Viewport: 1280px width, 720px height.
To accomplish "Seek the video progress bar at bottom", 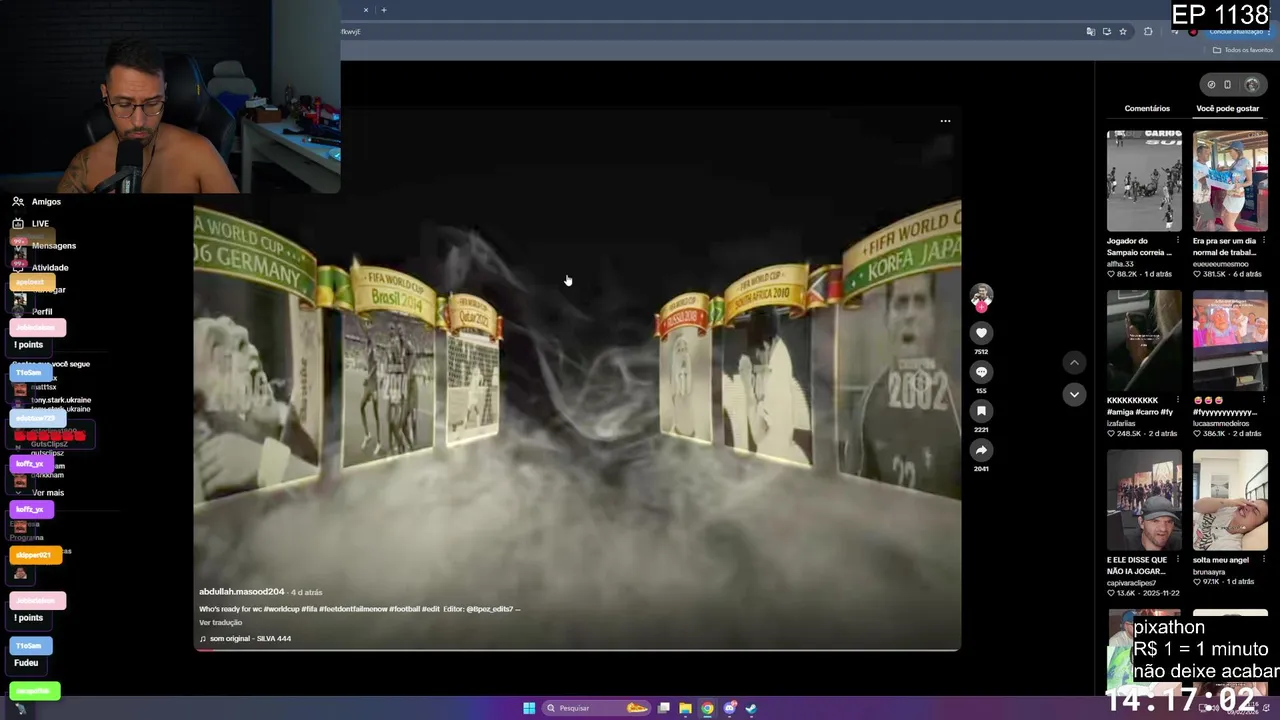I will tap(577, 650).
